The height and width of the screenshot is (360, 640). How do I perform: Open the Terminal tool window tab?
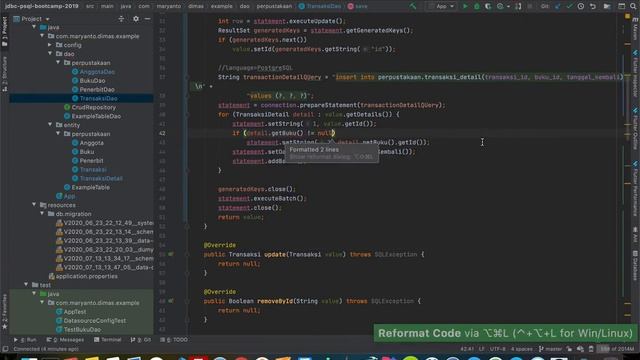108,340
